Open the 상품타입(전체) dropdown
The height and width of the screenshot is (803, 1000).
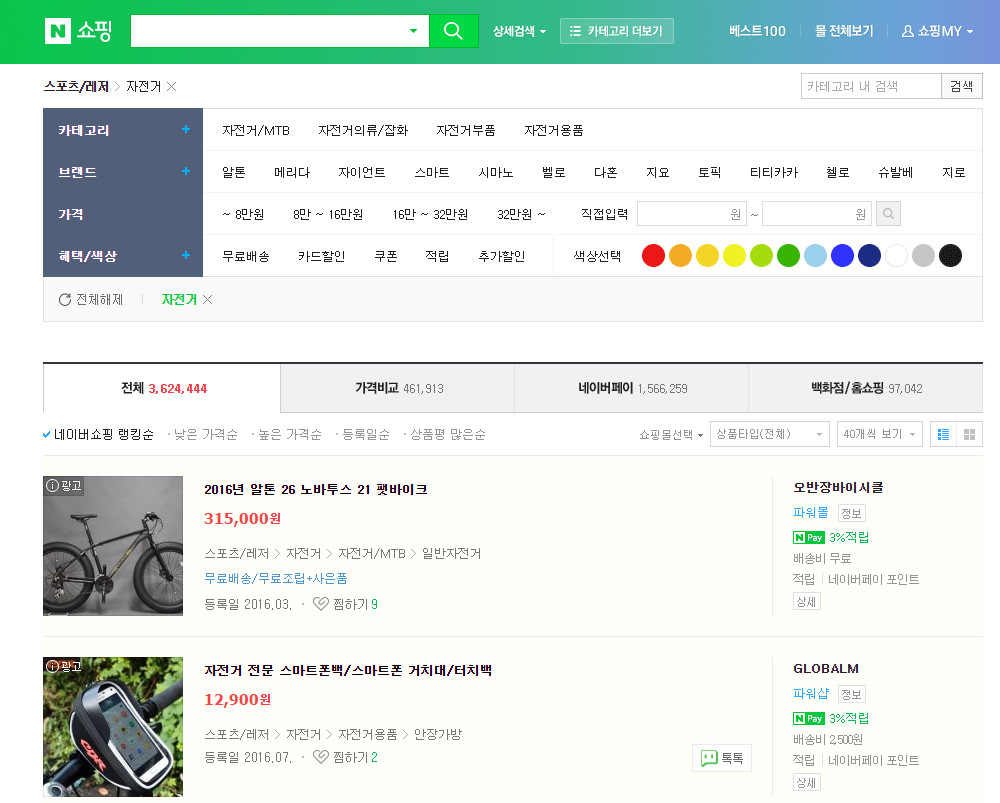pos(769,434)
